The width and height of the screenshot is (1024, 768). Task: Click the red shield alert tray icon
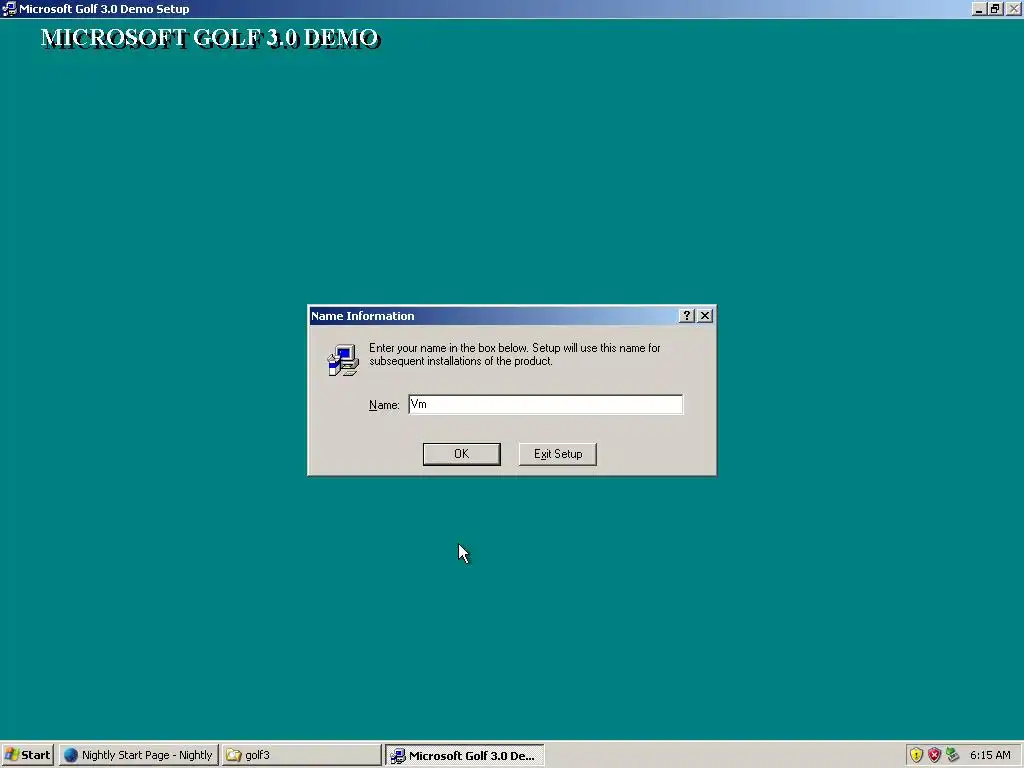coord(934,755)
